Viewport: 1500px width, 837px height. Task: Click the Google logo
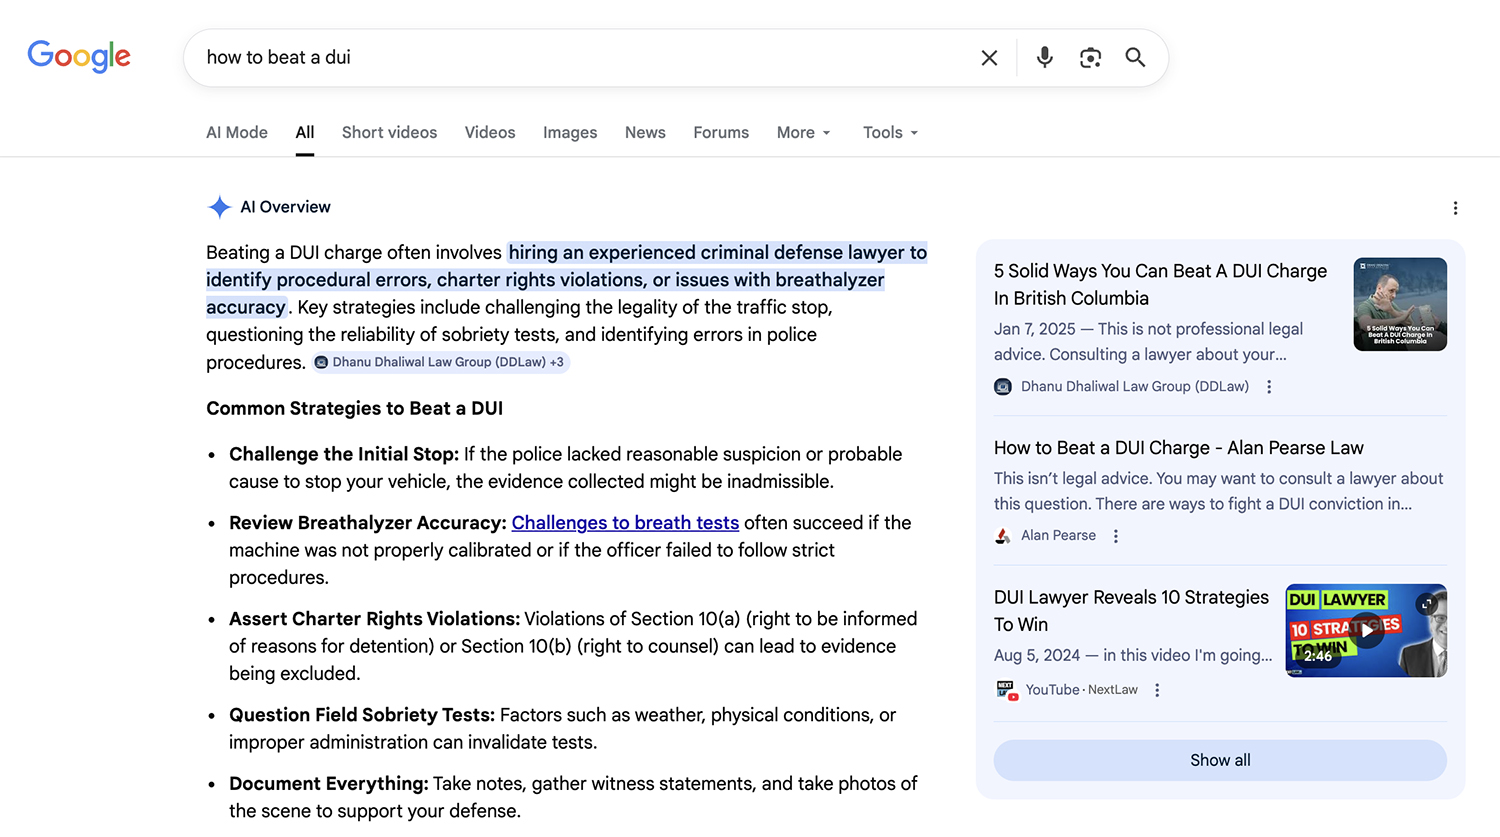click(x=79, y=57)
